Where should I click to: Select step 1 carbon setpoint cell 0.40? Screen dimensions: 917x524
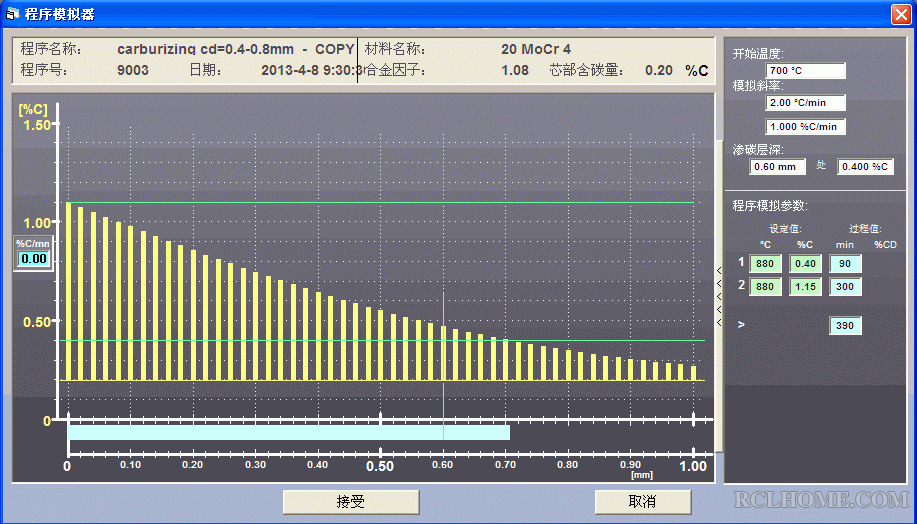click(805, 264)
